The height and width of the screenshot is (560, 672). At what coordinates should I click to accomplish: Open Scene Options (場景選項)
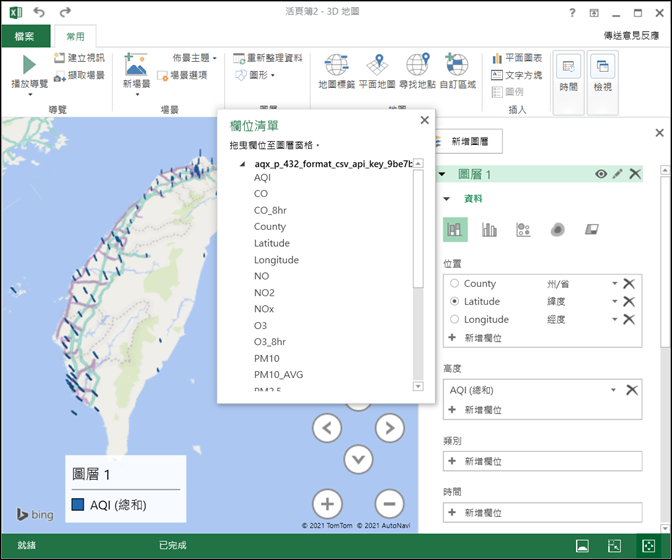click(x=182, y=75)
